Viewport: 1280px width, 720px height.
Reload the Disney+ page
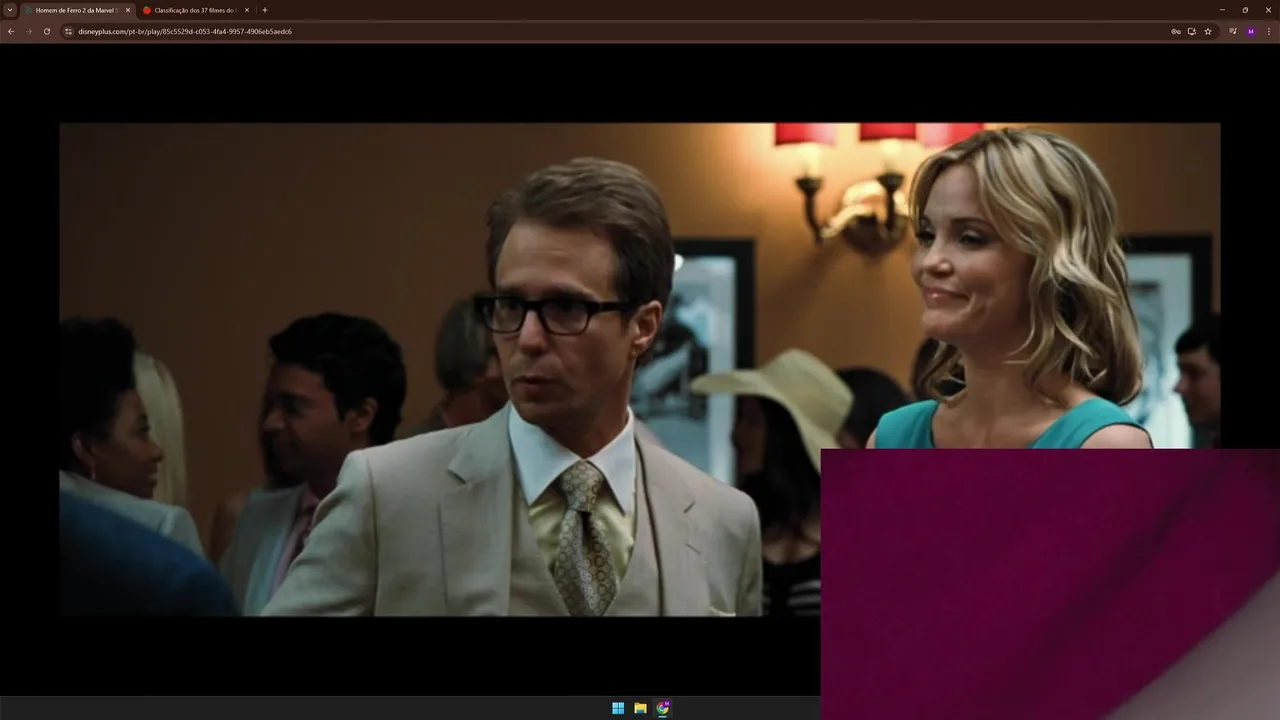[47, 31]
